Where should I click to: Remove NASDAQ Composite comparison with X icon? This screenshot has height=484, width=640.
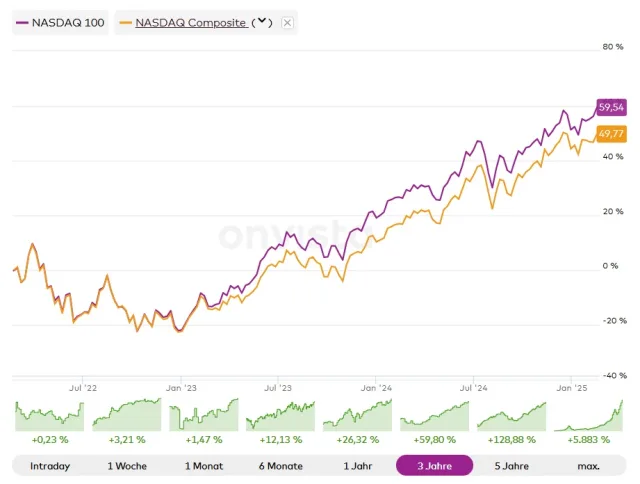(x=288, y=23)
